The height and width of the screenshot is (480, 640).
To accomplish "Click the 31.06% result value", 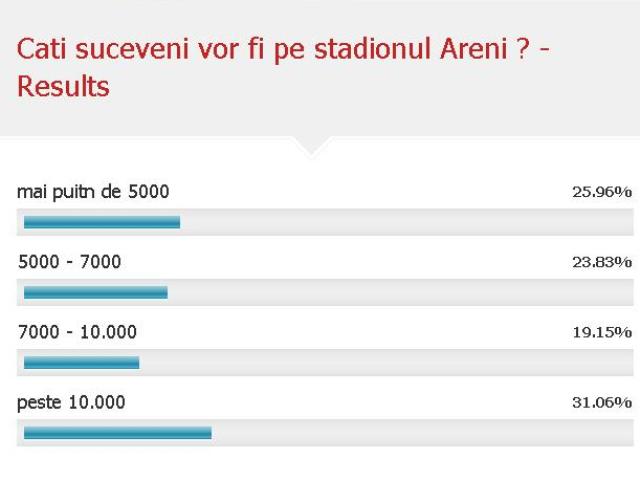I will click(x=602, y=402).
